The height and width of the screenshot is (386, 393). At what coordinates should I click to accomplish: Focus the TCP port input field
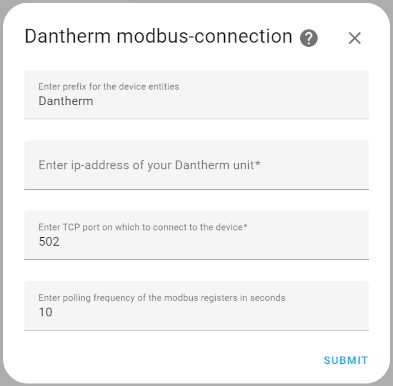(196, 235)
